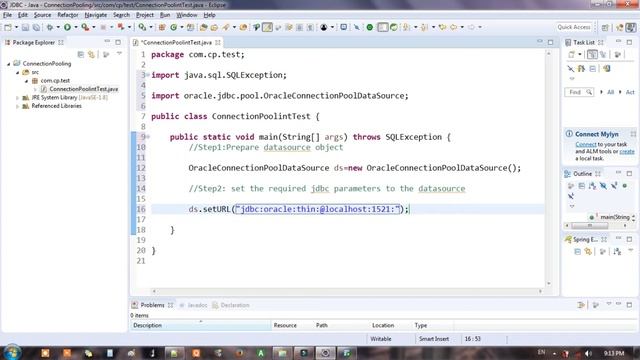Switch to the Javadoc tab
The width and height of the screenshot is (640, 360).
coord(193,305)
